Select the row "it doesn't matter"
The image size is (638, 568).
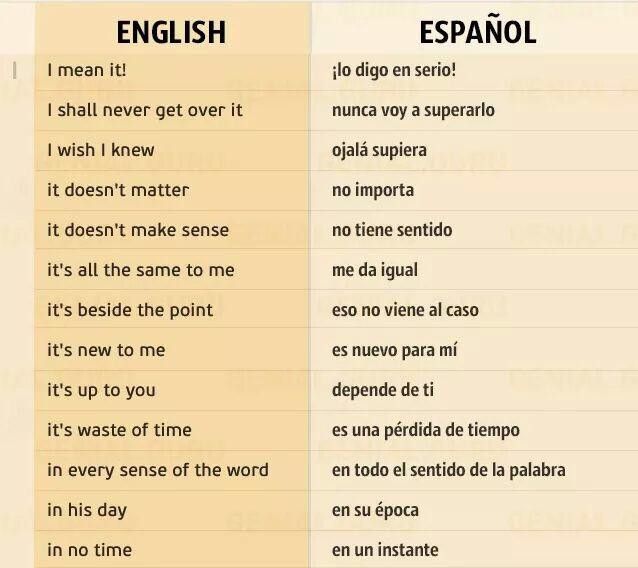pyautogui.click(x=118, y=190)
